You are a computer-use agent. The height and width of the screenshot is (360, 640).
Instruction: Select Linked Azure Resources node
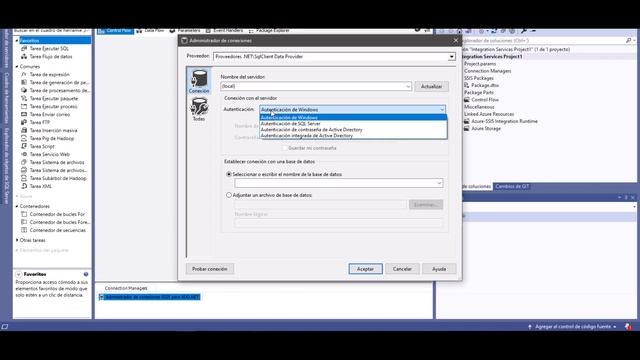pos(489,114)
